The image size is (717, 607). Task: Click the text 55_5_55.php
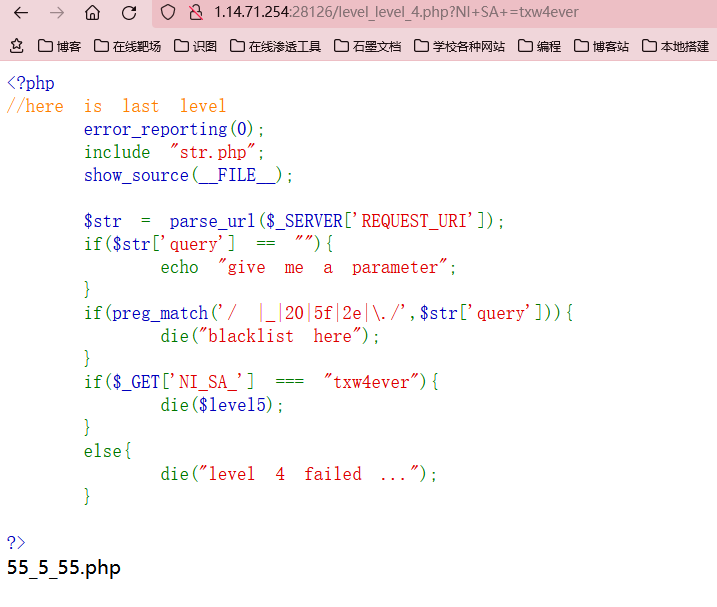(64, 568)
